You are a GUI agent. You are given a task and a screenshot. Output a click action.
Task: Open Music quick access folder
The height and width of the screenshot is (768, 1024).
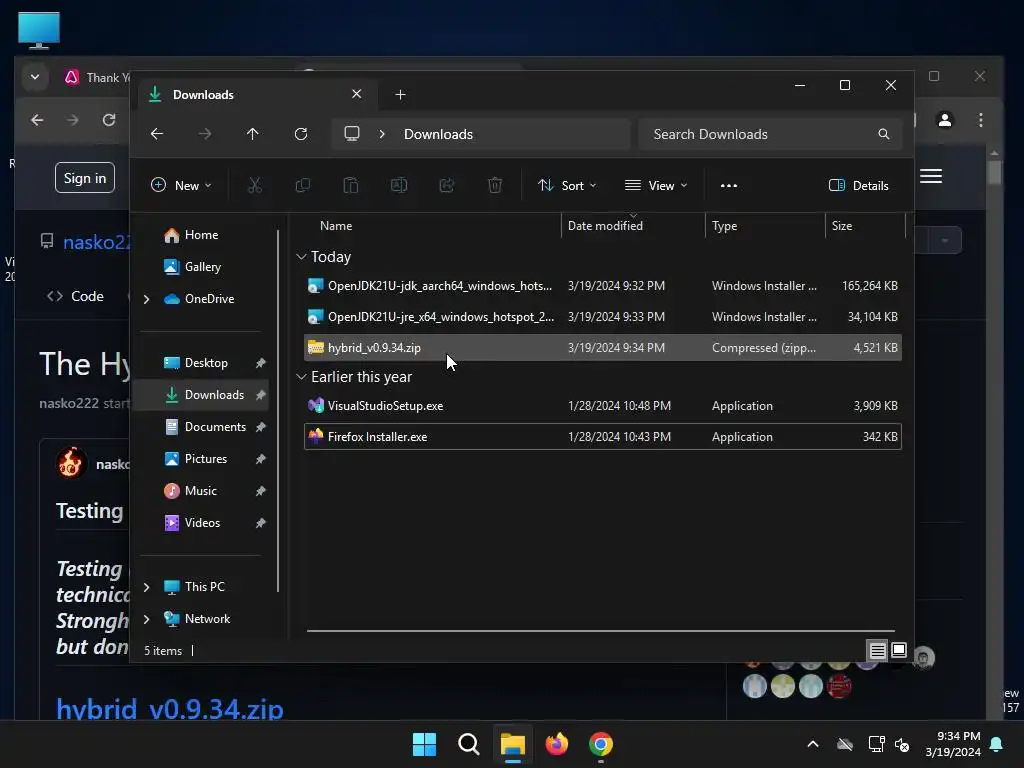pos(202,491)
